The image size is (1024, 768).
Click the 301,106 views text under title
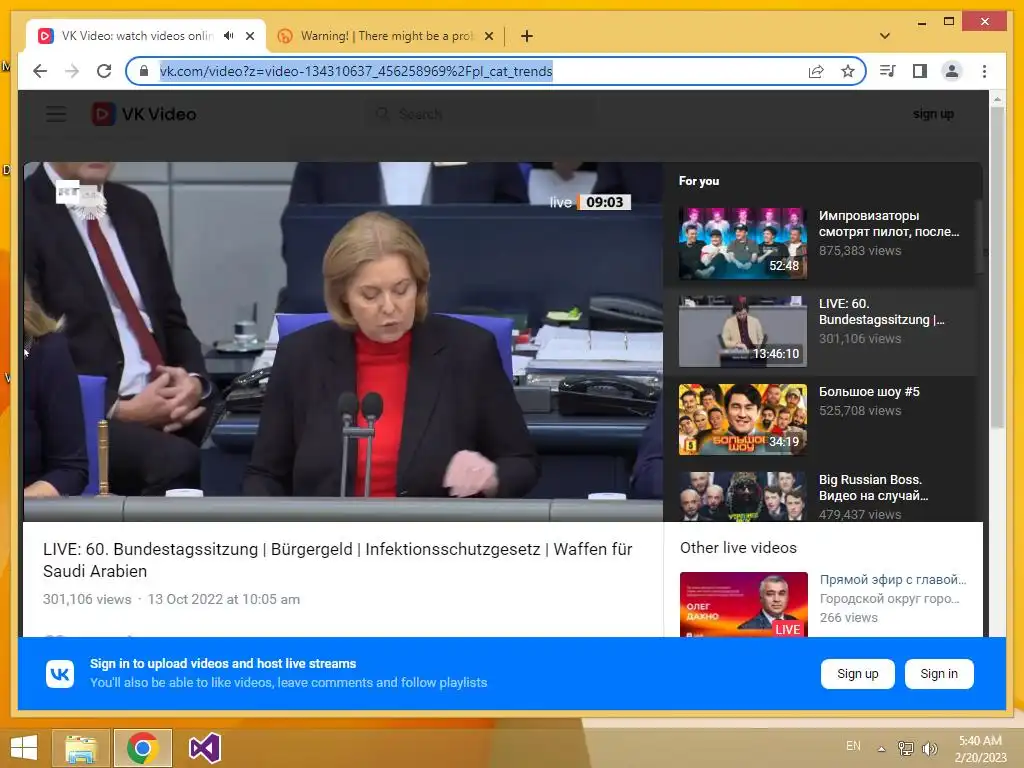click(x=87, y=600)
